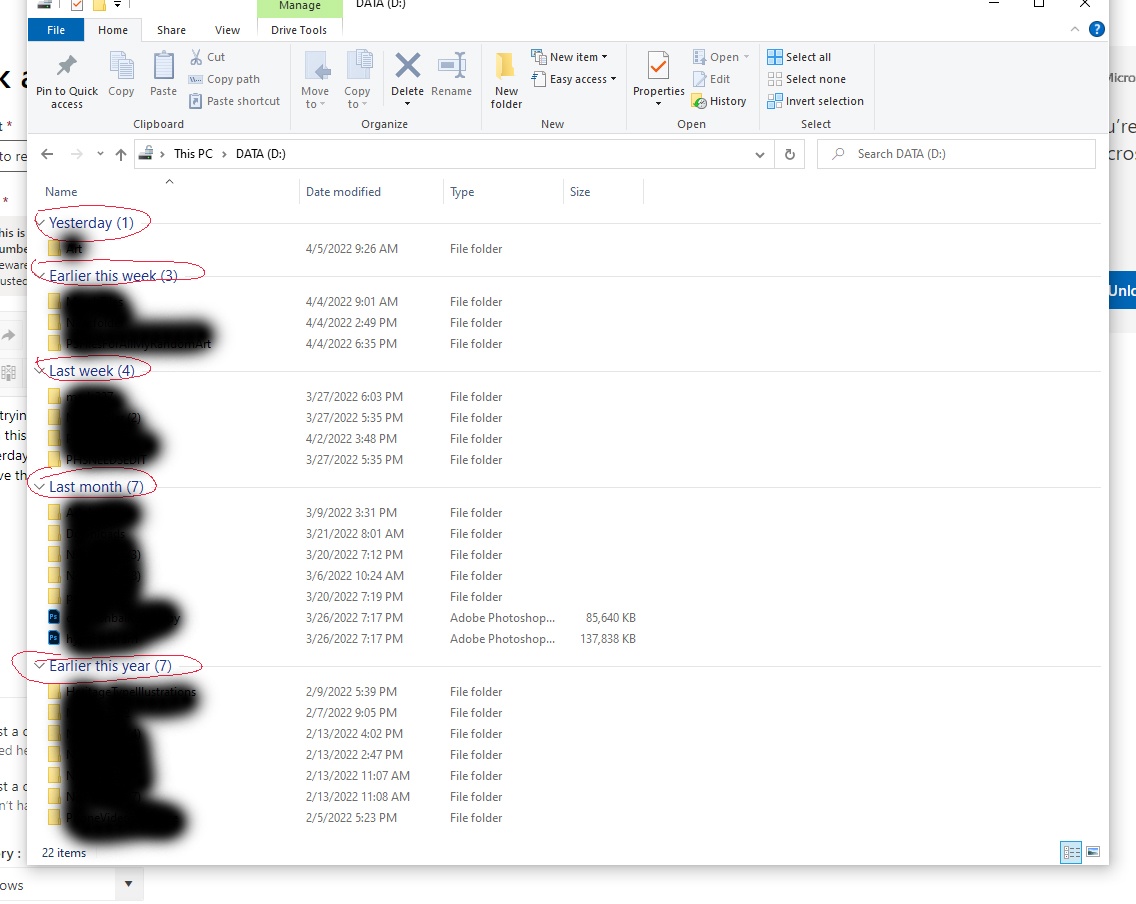The height and width of the screenshot is (904, 1136).
Task: Open the Move to menu
Action: pos(315,80)
